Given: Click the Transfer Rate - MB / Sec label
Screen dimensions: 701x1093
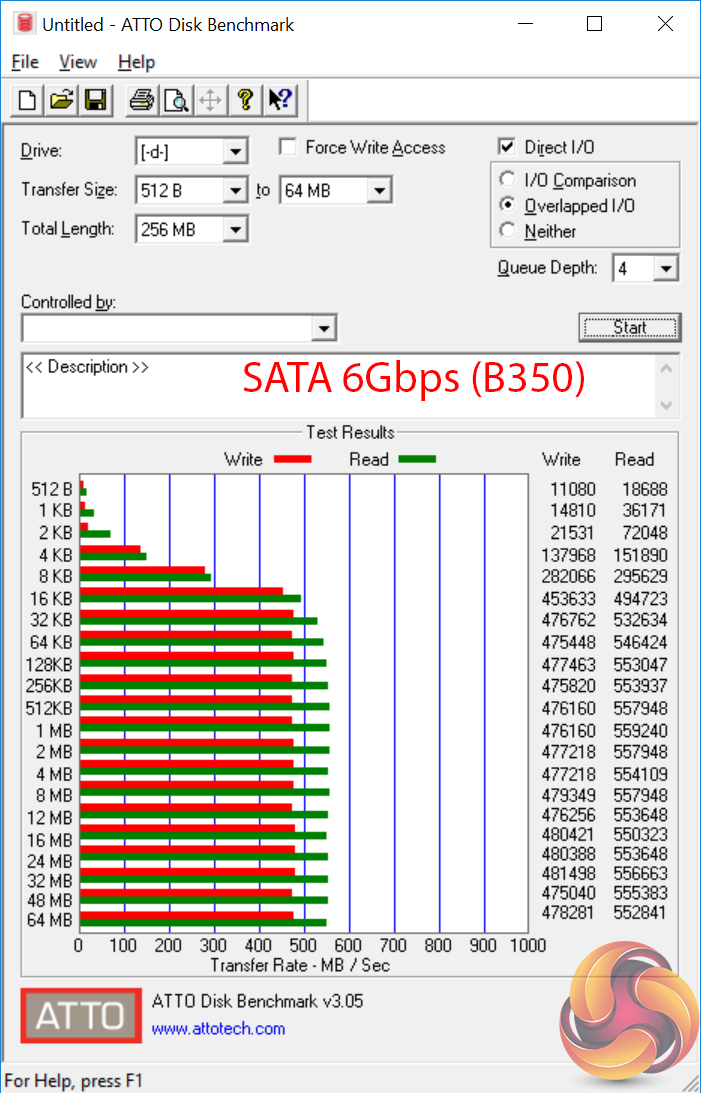Looking at the screenshot, I should [300, 965].
